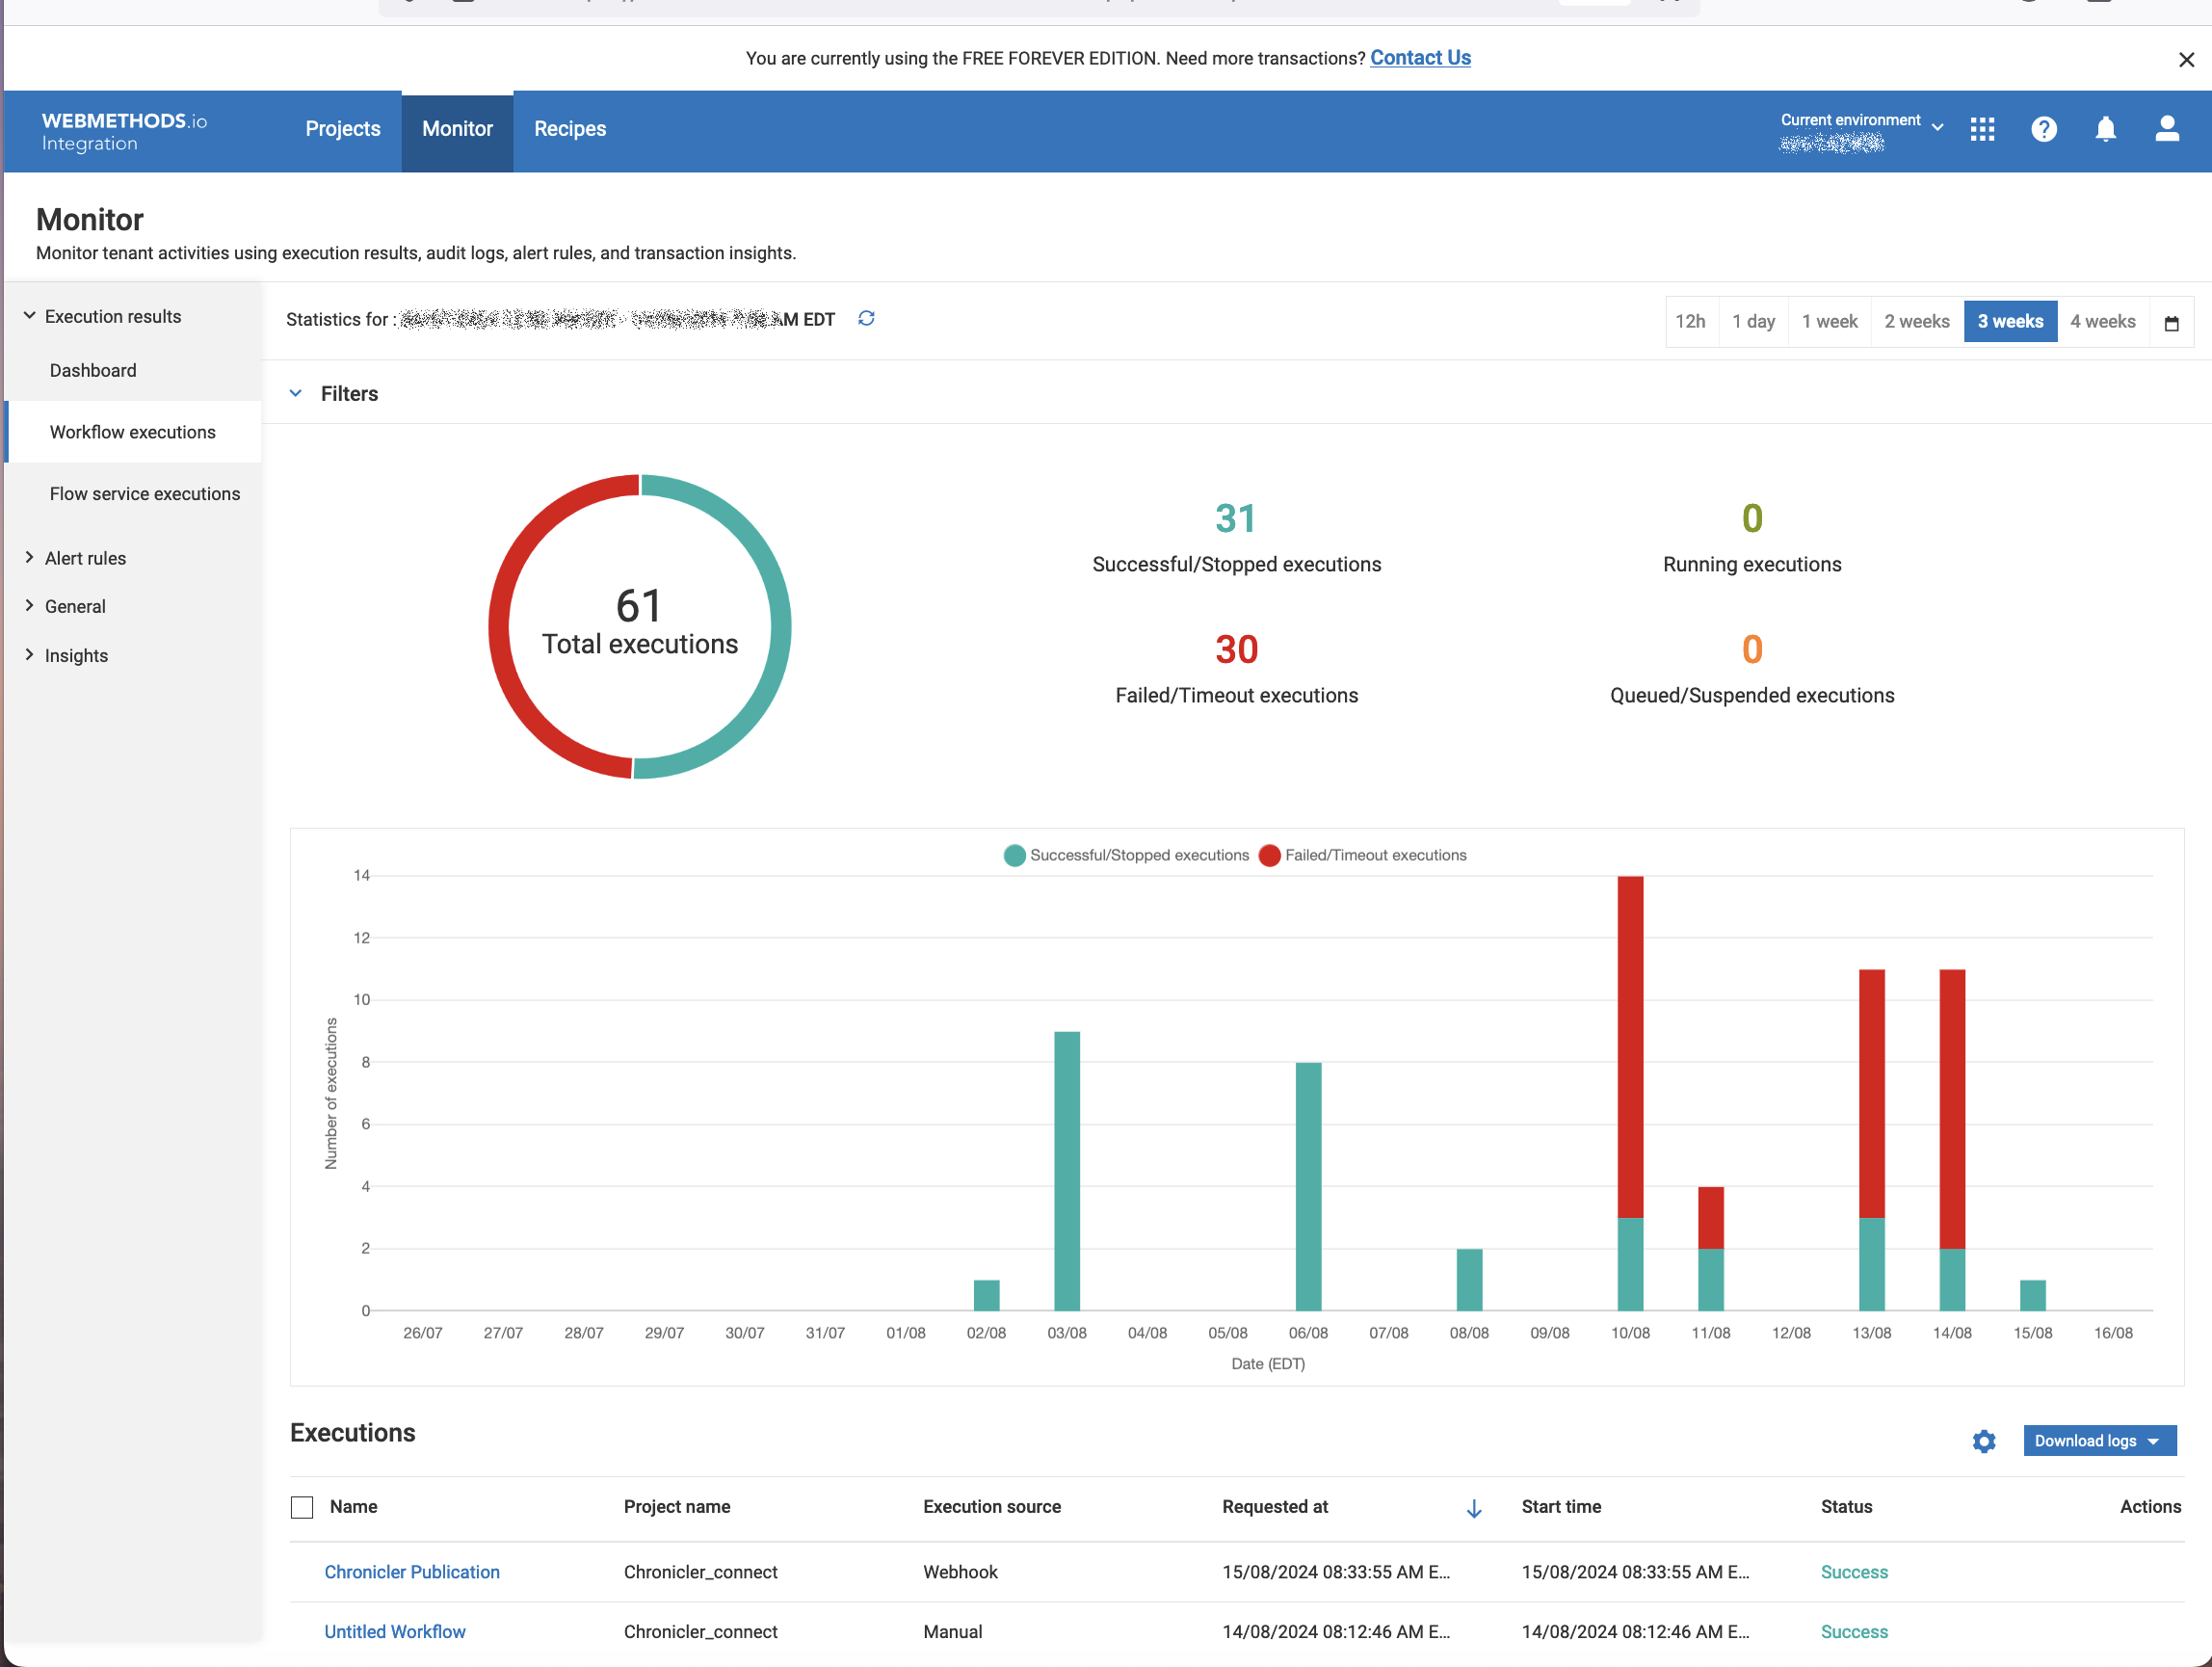Open the notifications bell

click(2105, 129)
